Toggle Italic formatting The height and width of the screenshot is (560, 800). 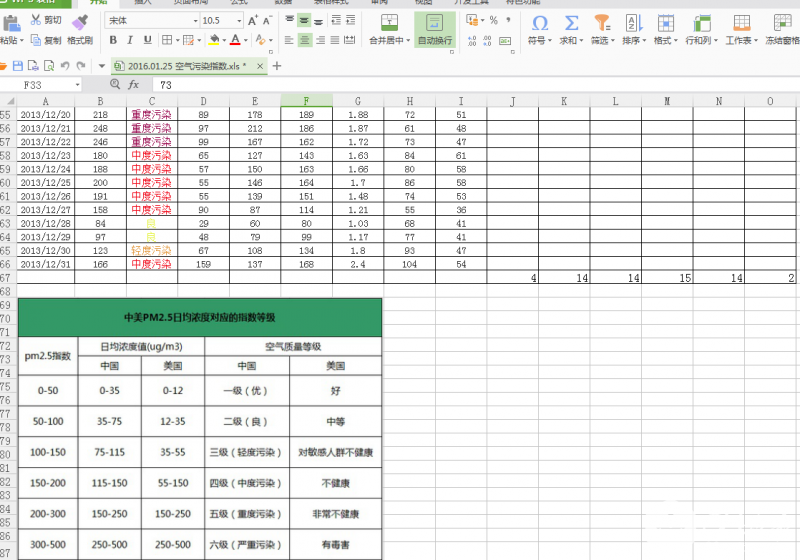pos(129,40)
